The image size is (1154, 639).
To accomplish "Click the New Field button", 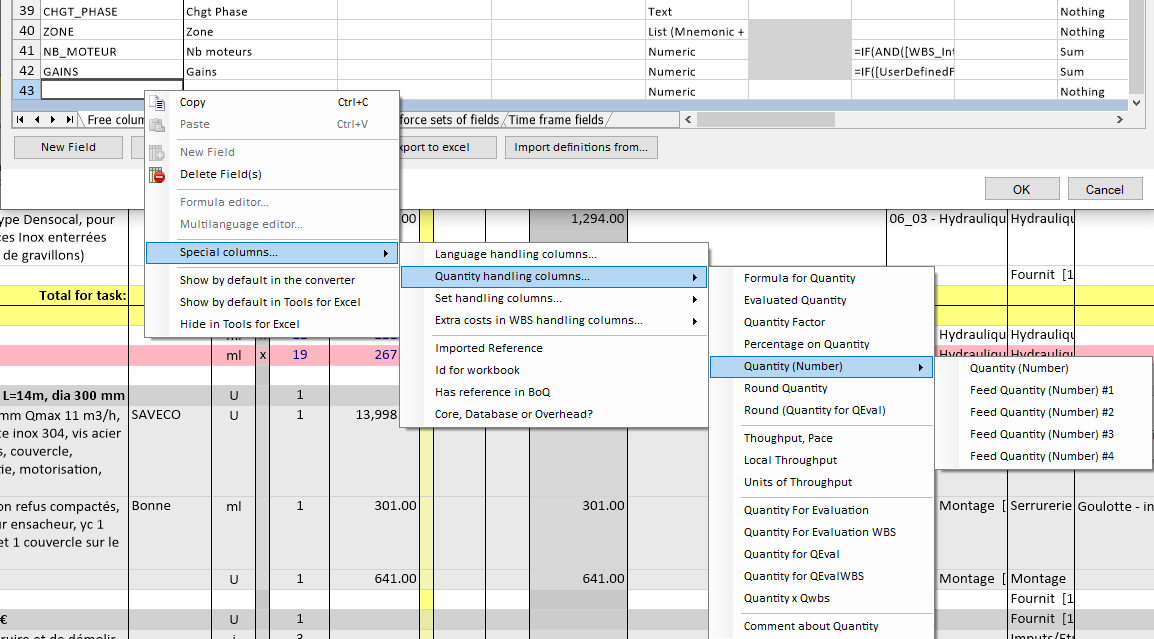I will coord(68,147).
